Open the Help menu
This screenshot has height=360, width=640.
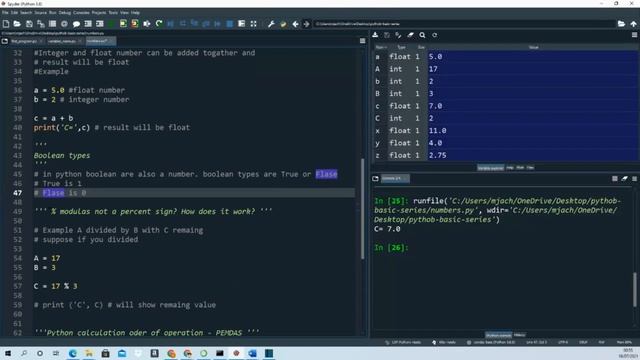click(x=136, y=13)
